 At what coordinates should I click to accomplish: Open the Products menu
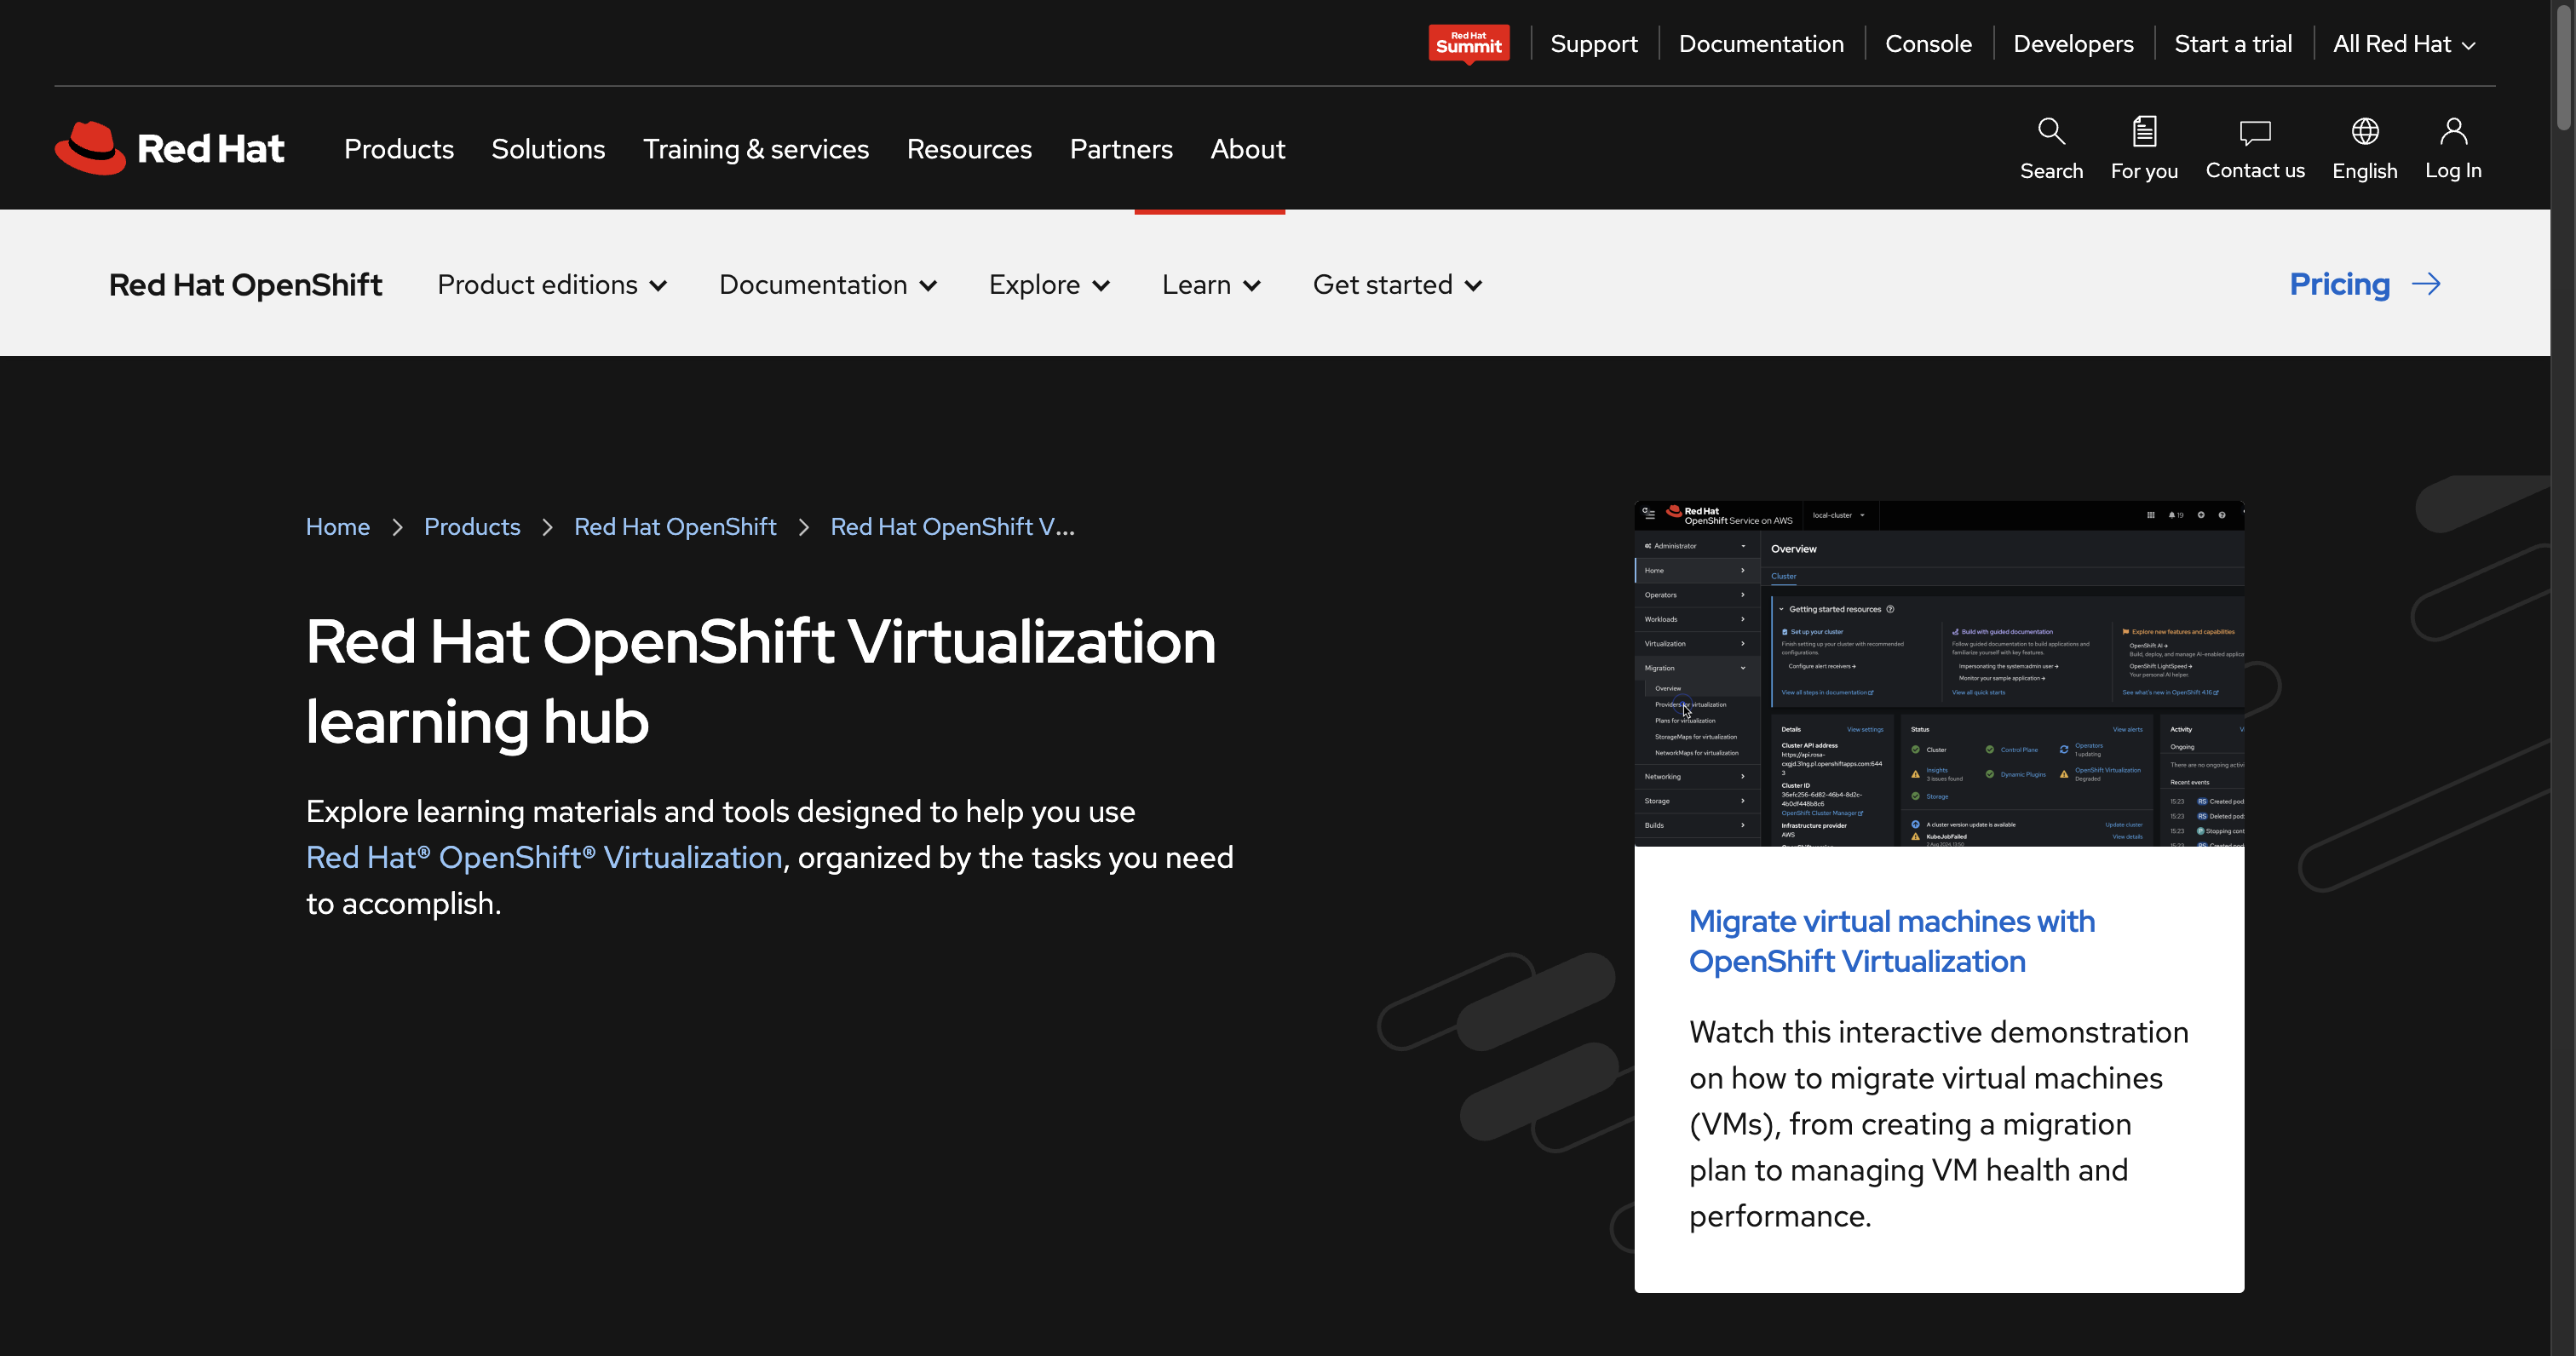(398, 148)
